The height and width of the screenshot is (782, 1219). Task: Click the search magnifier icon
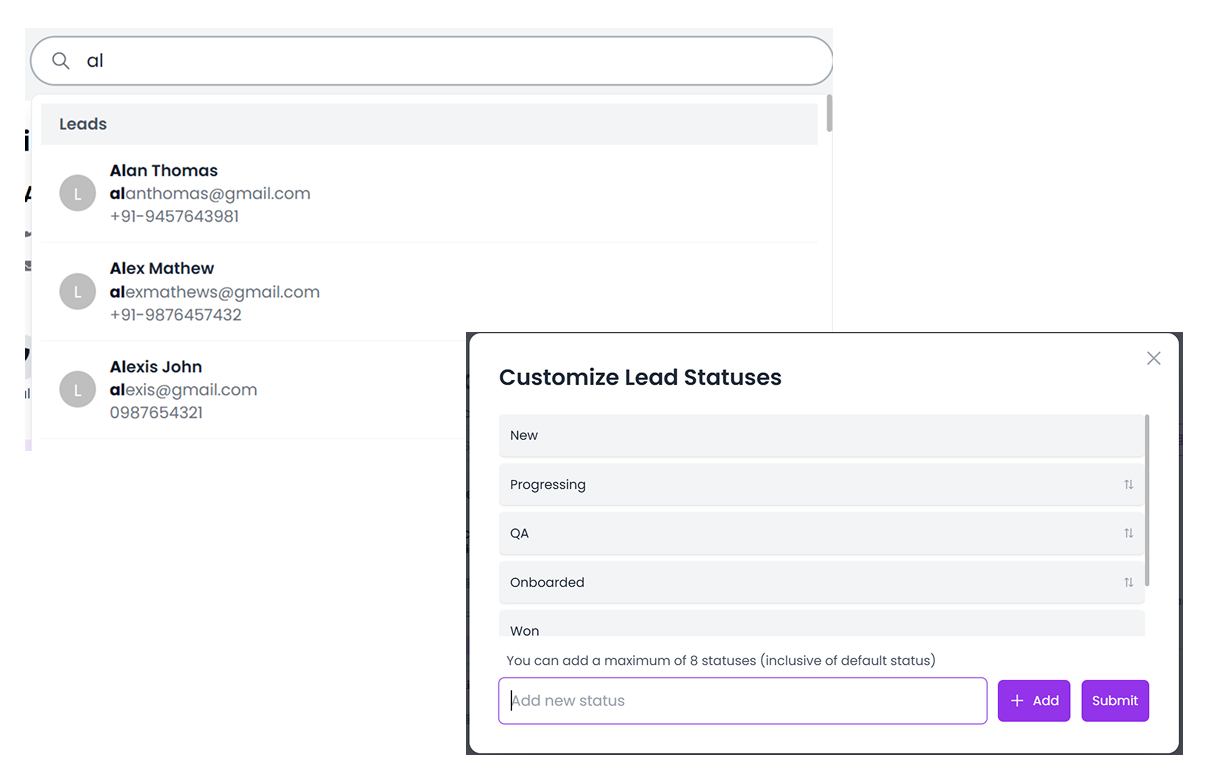(x=61, y=61)
